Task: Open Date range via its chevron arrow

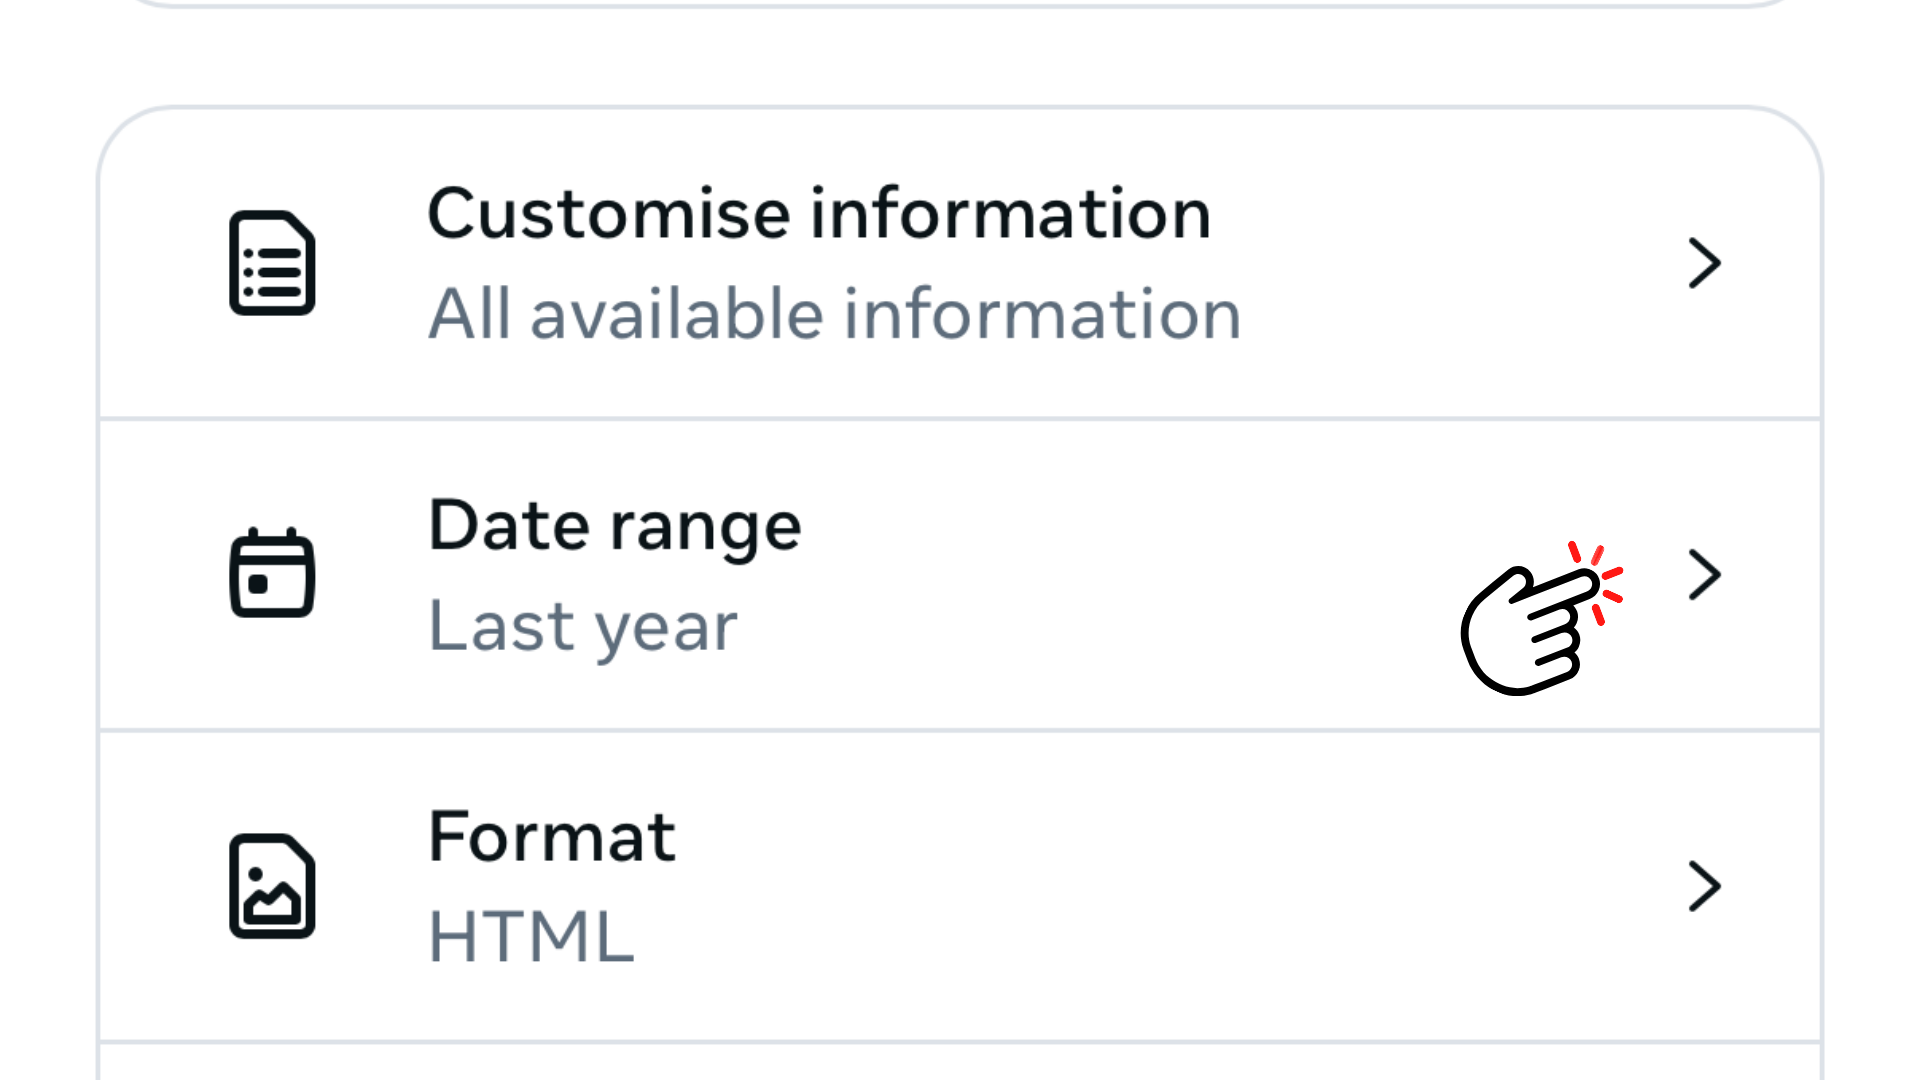Action: click(1704, 575)
